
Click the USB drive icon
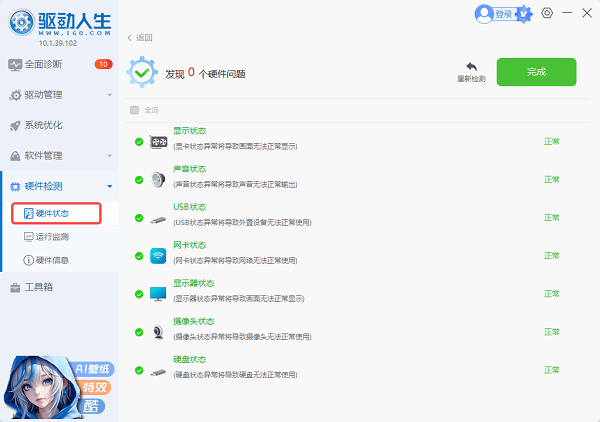158,220
